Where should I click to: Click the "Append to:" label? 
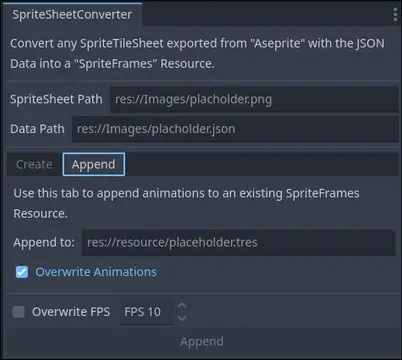coord(44,242)
